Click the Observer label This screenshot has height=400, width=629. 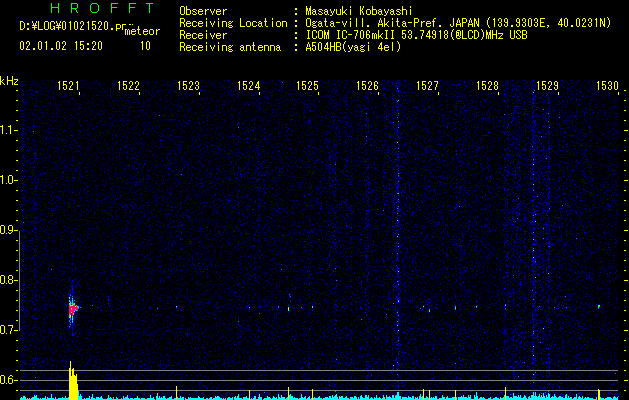[x=203, y=11]
